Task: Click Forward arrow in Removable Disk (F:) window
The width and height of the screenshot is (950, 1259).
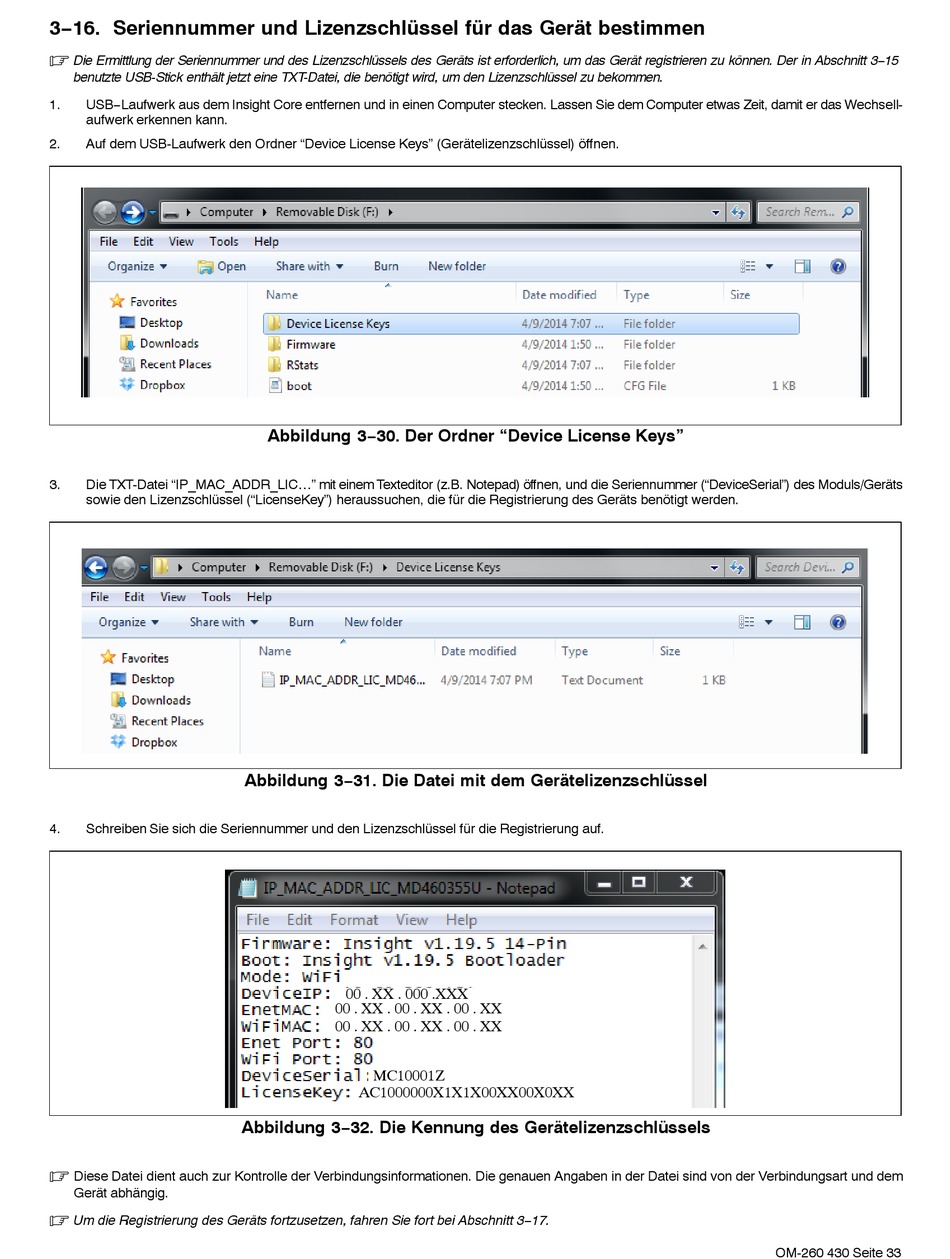Action: (132, 212)
